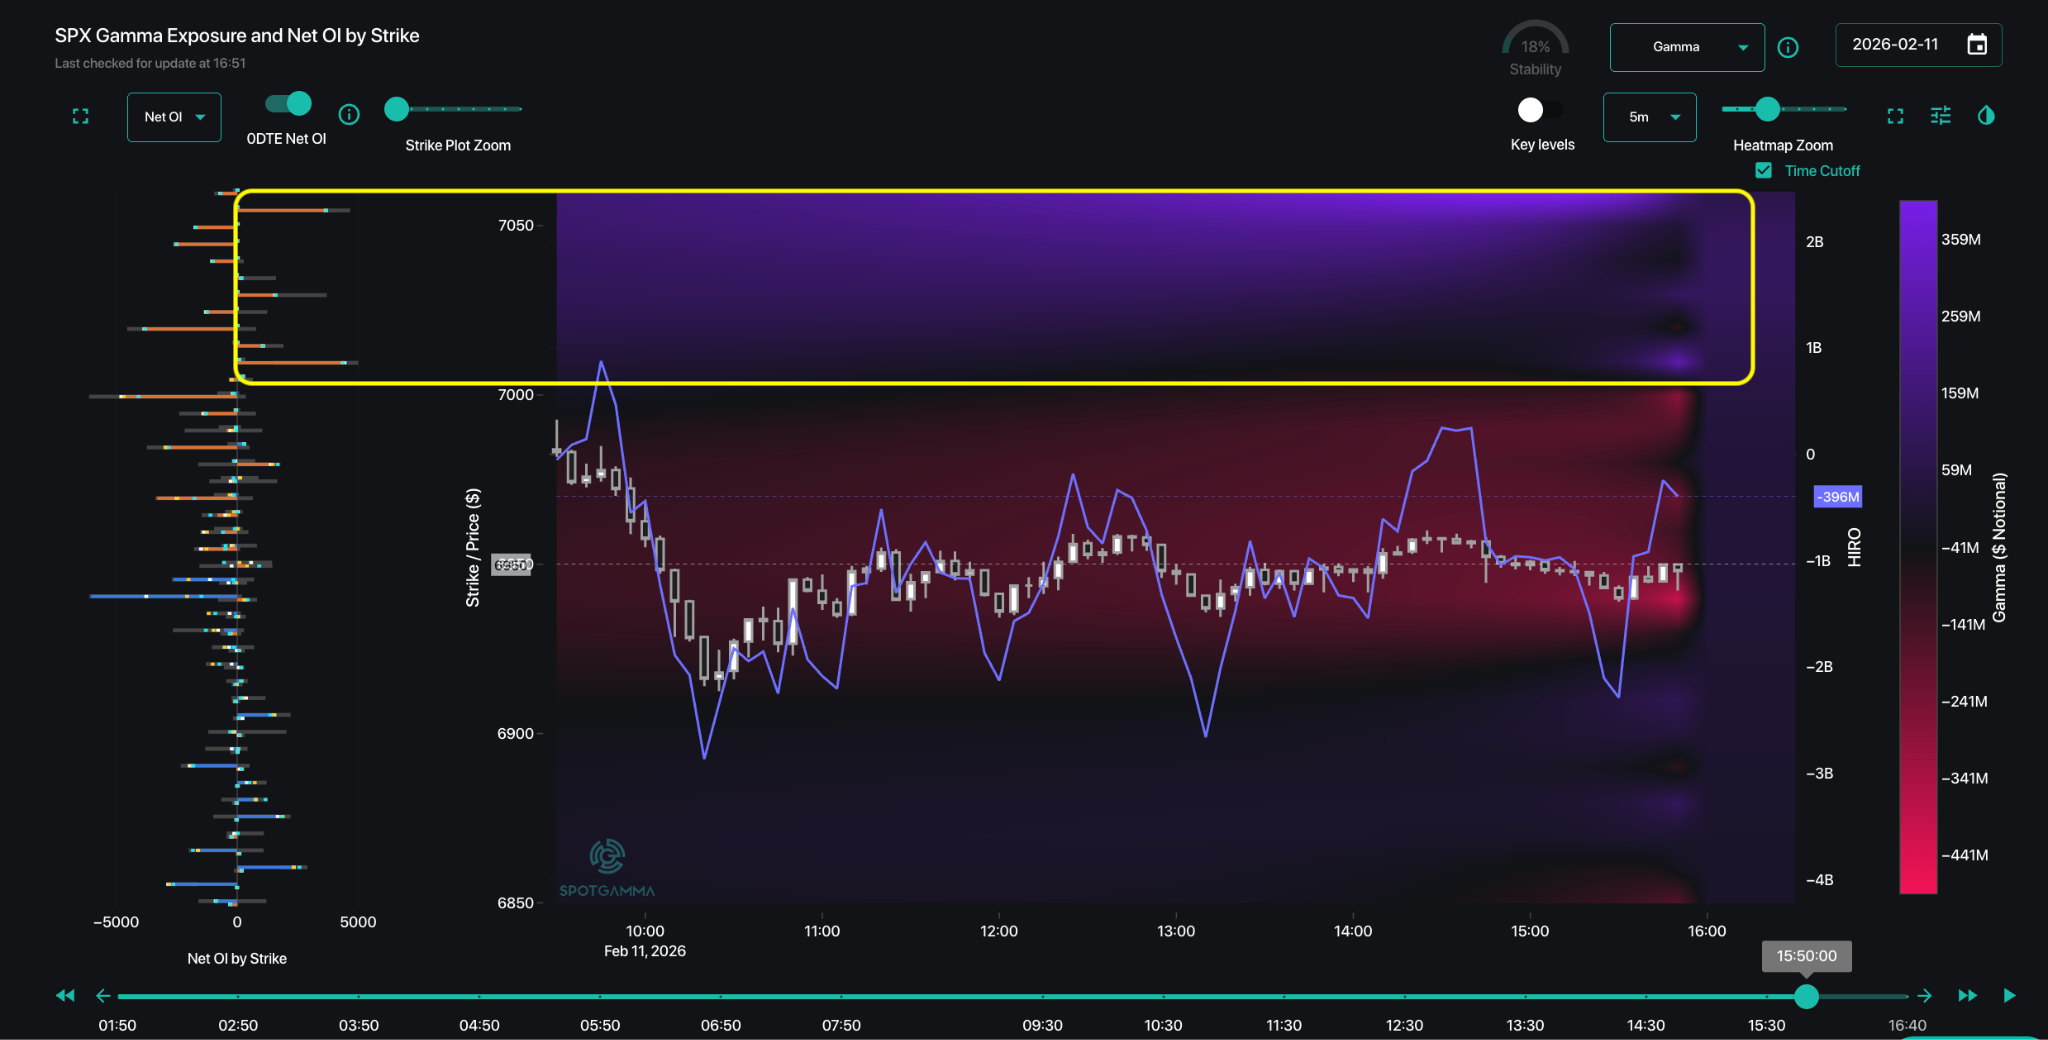Screen dimensions: 2048x1040
Task: Click the 12:00 chart time axis label
Action: point(999,932)
